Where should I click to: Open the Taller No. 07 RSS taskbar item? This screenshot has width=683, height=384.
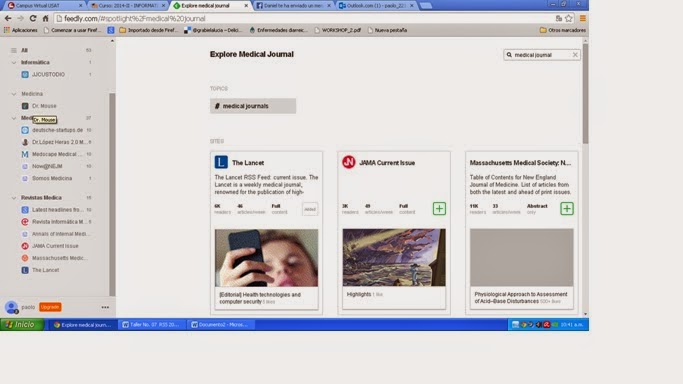pos(152,324)
